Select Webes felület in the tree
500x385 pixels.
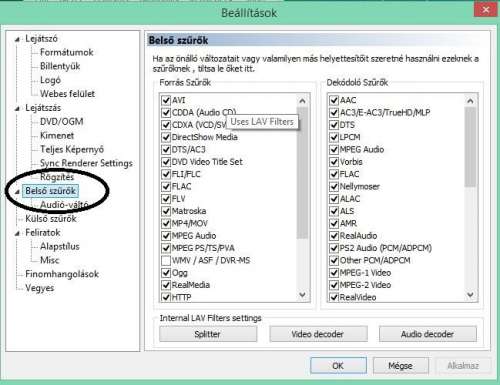[67, 94]
